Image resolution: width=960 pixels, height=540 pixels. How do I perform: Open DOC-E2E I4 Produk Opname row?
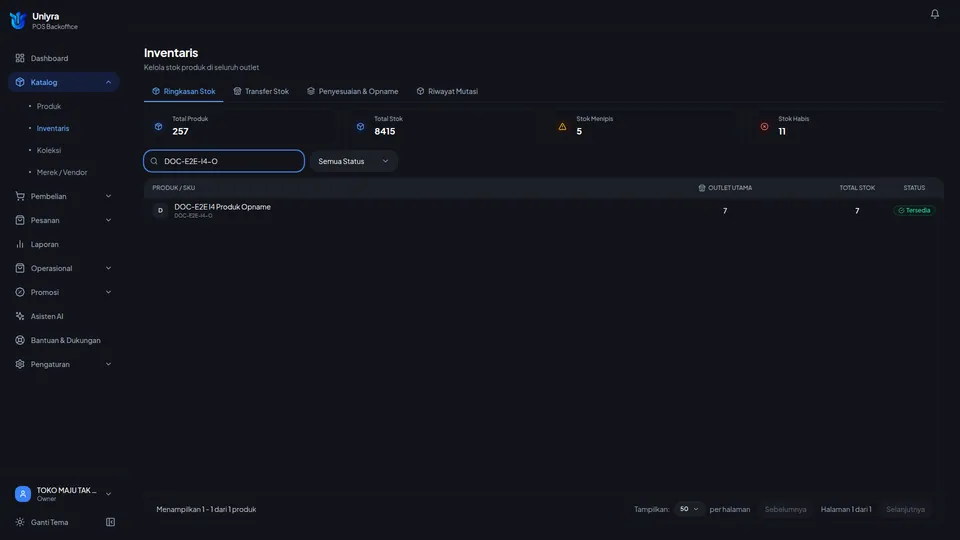[544, 210]
